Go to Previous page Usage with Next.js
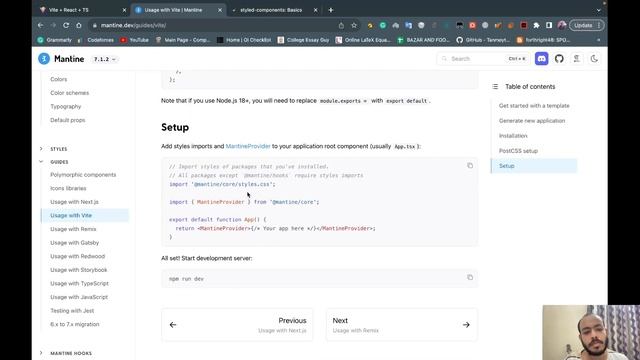This screenshot has width=640, height=360. pyautogui.click(x=237, y=325)
